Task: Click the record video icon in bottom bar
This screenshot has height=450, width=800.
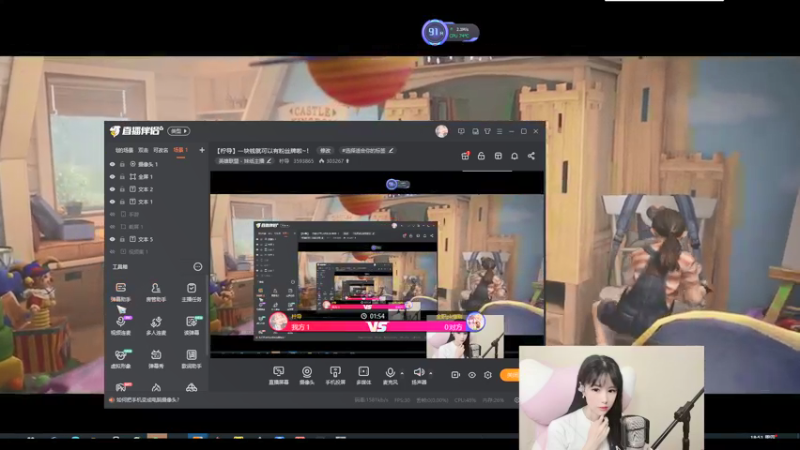Action: coord(455,375)
